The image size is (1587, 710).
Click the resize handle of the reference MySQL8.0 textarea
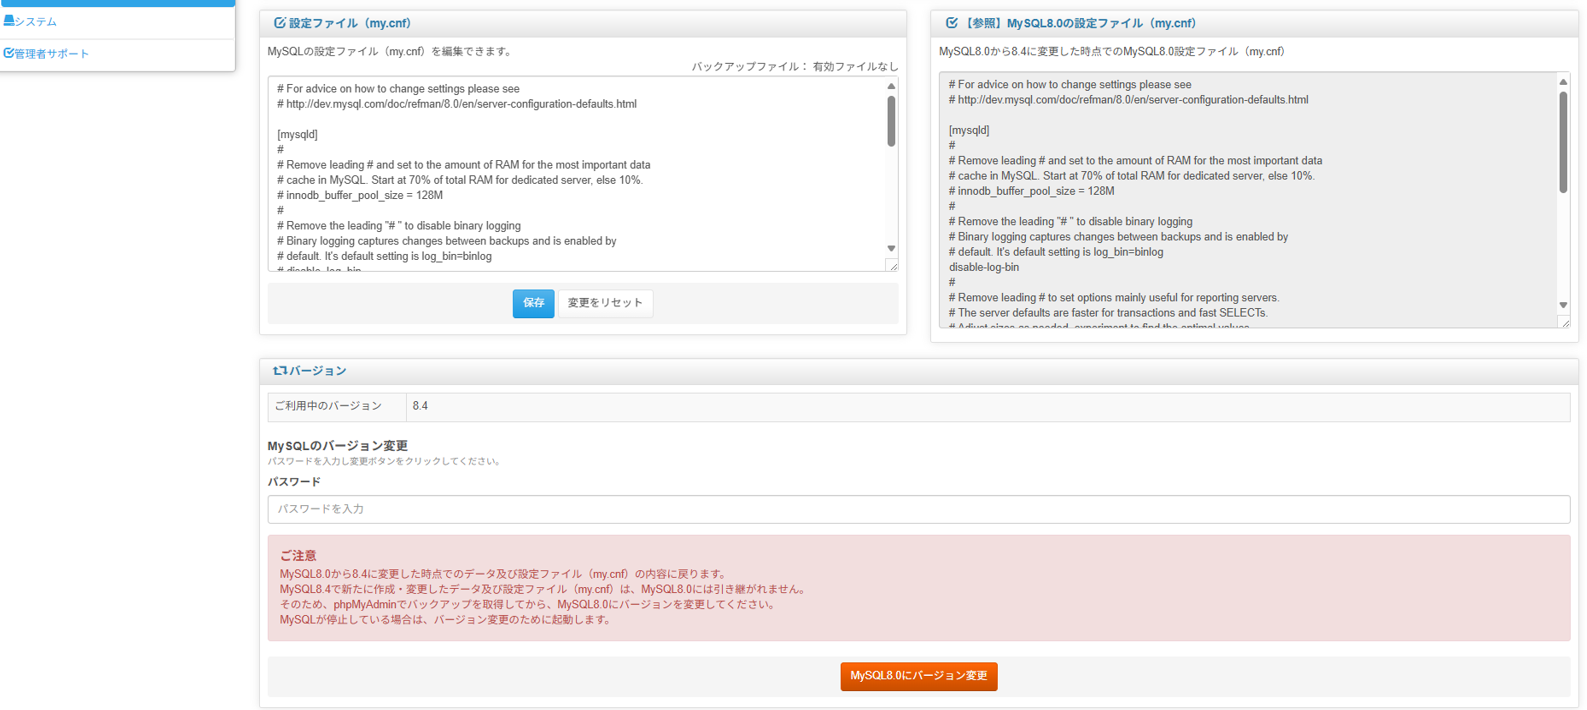point(1564,322)
